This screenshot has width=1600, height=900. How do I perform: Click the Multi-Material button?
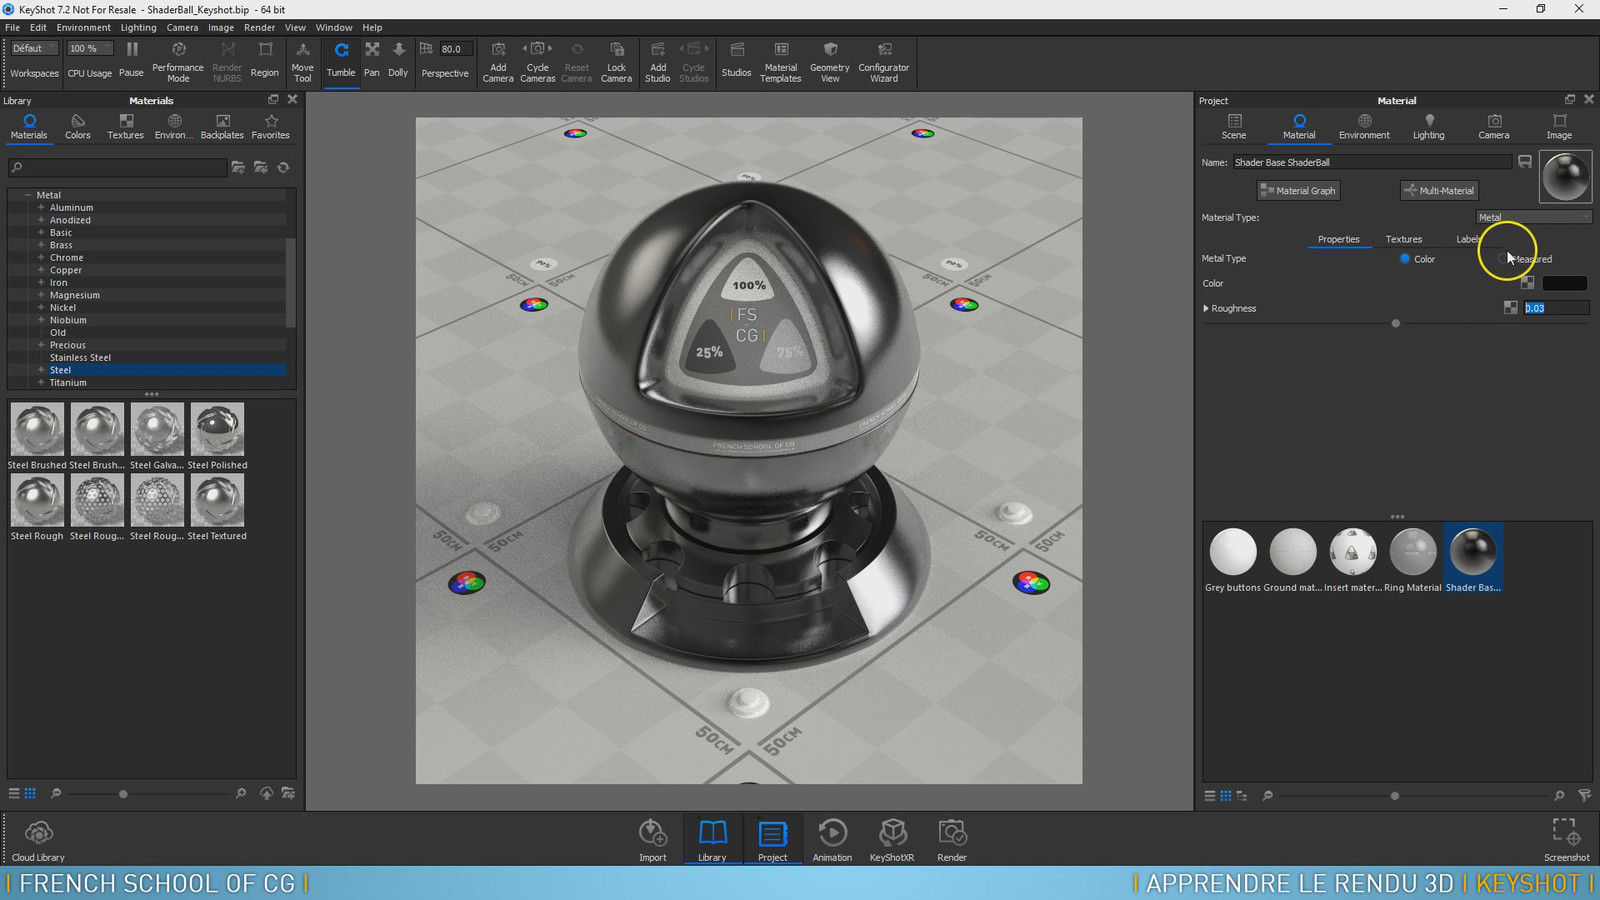point(1439,190)
